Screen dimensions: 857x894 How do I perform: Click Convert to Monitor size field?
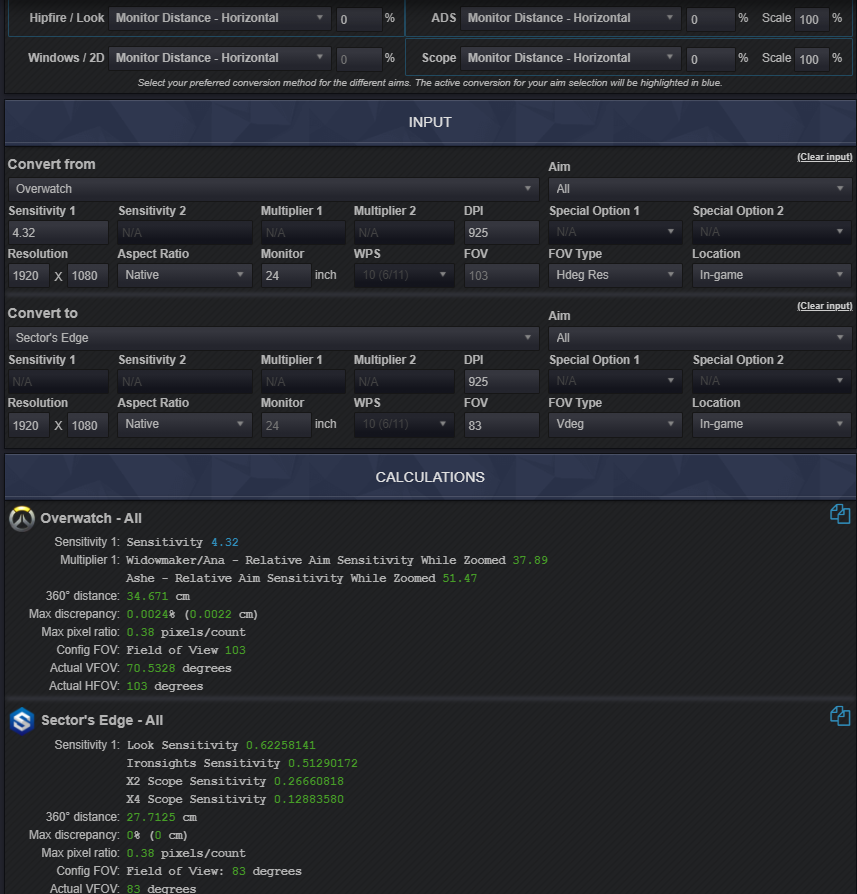point(286,425)
